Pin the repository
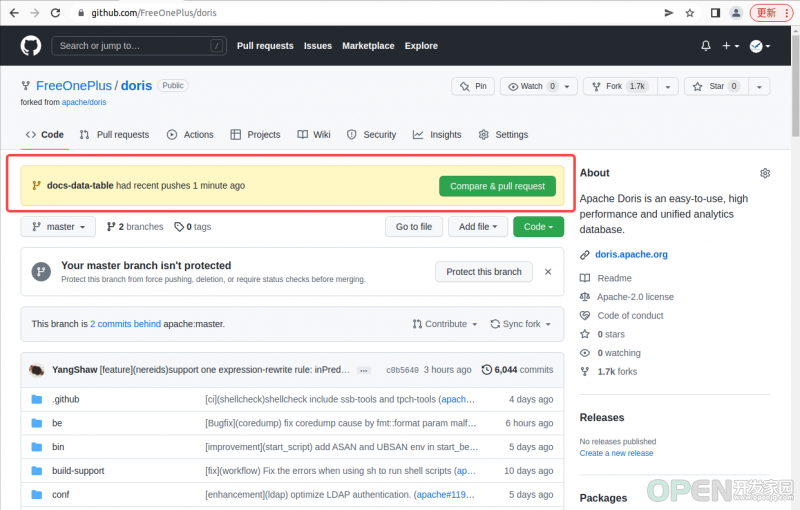 473,86
